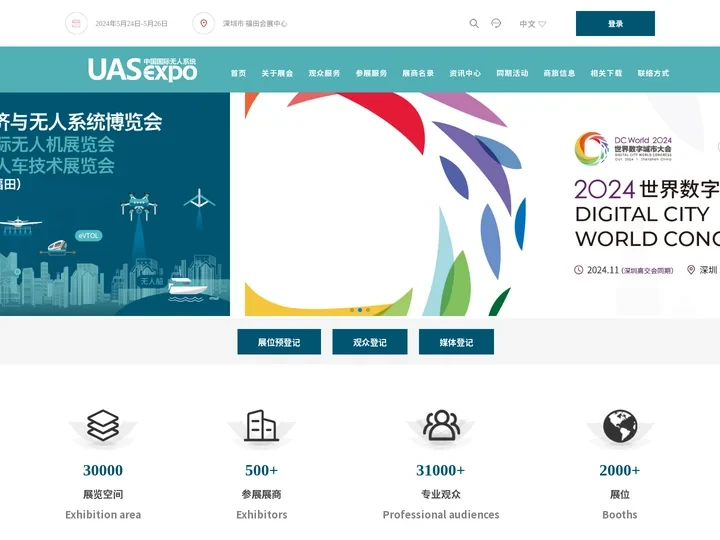Select the first carousel dot
This screenshot has height=540, width=720.
[x=352, y=310]
